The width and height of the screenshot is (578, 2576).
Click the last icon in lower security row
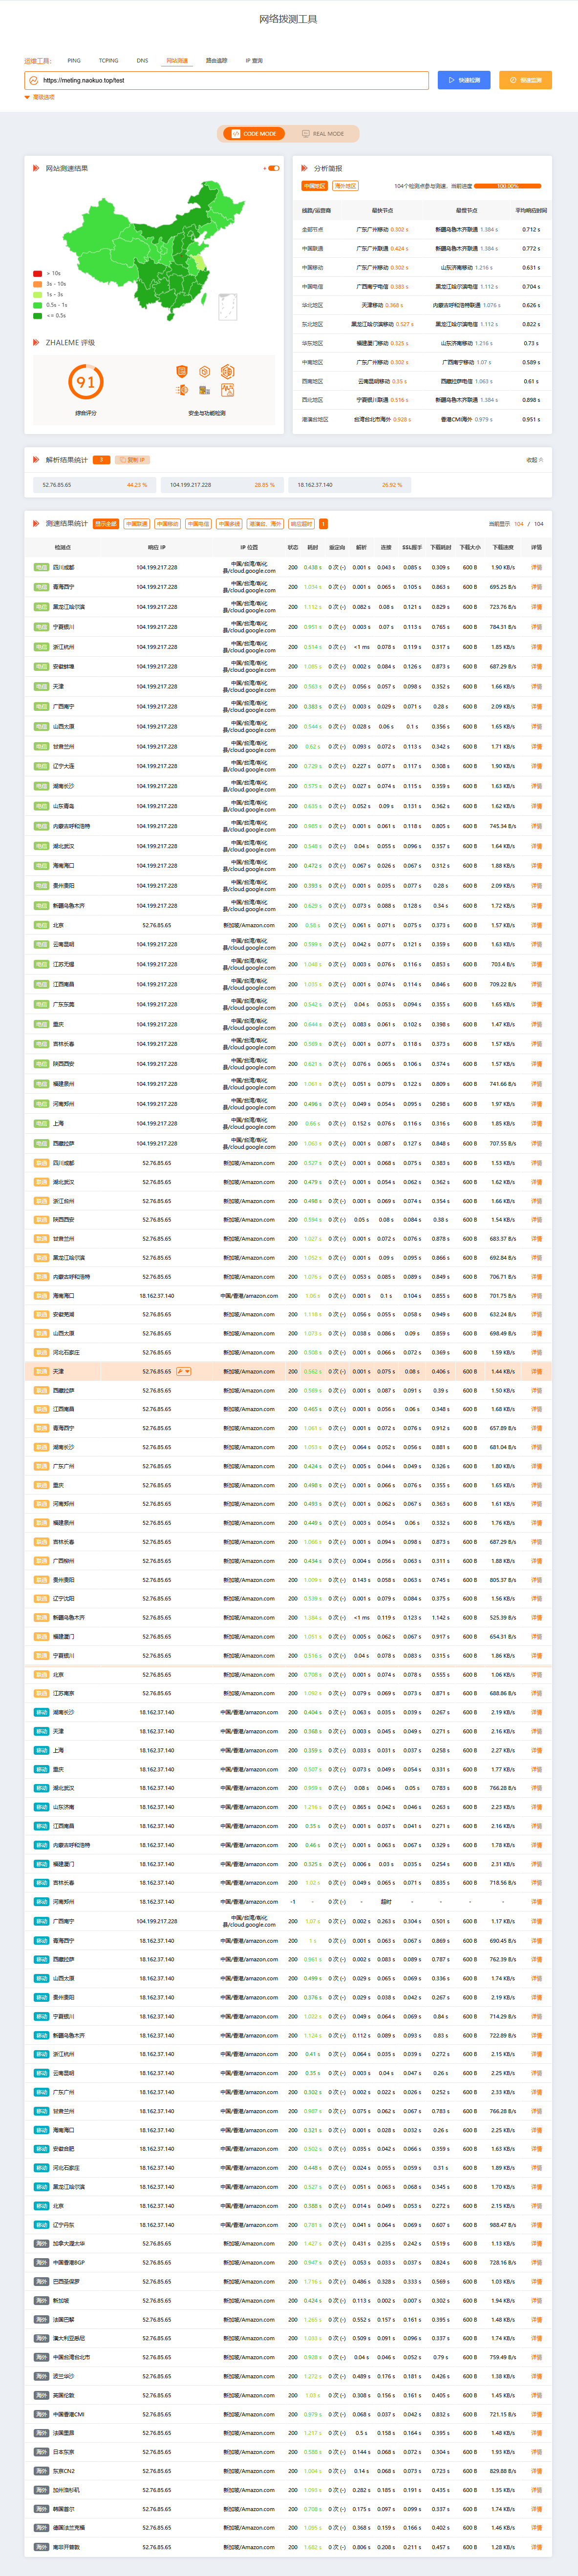(227, 390)
